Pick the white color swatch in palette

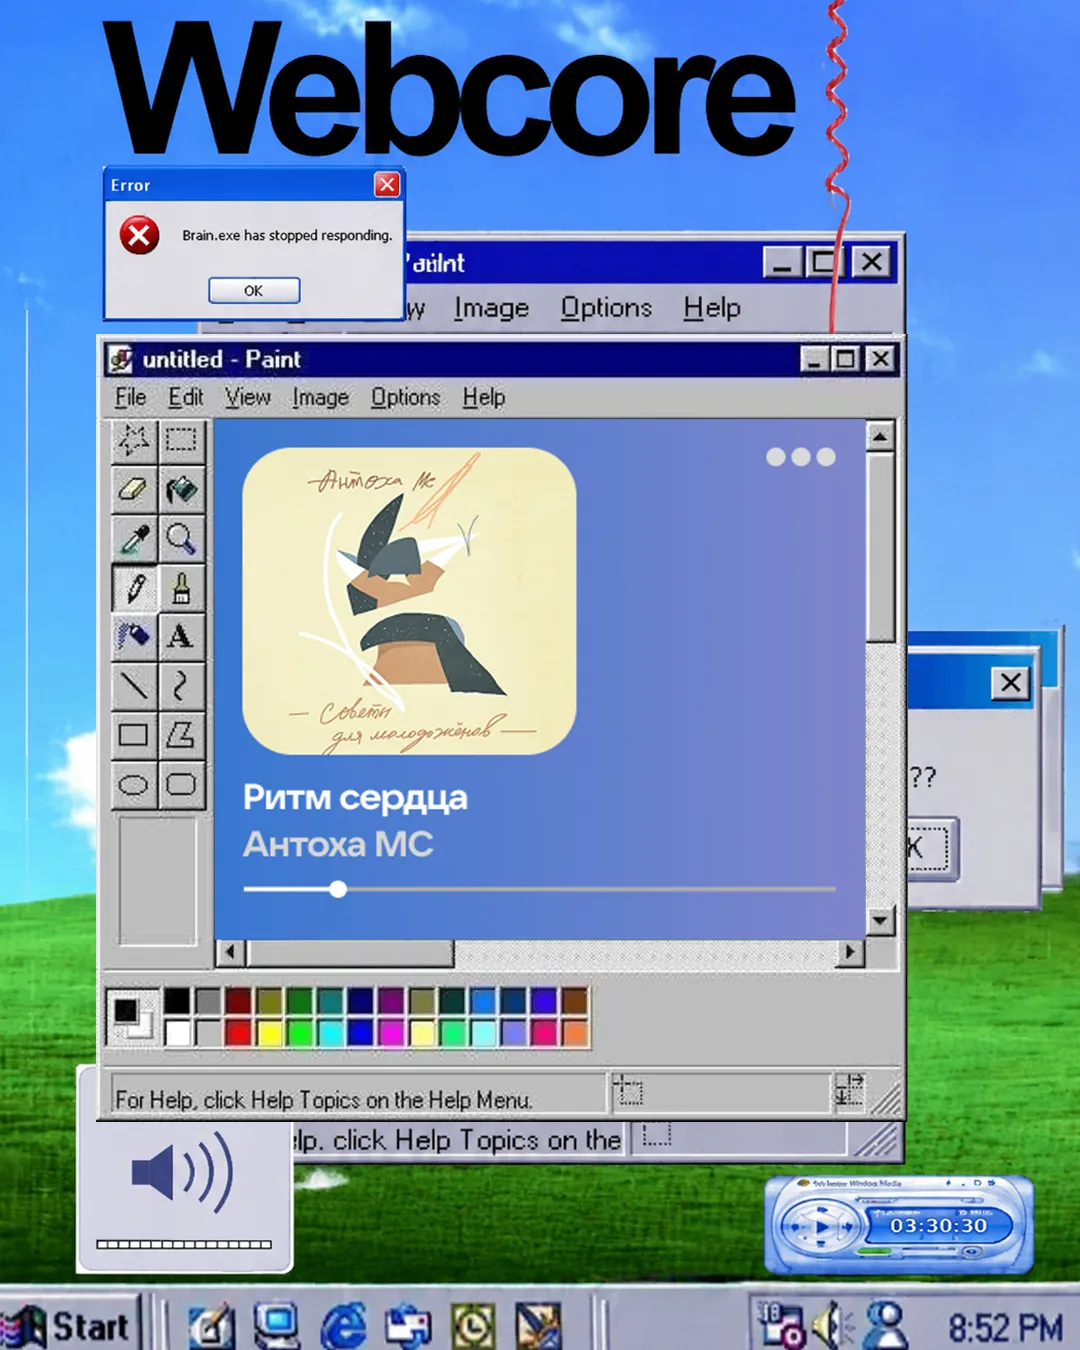coord(177,1032)
